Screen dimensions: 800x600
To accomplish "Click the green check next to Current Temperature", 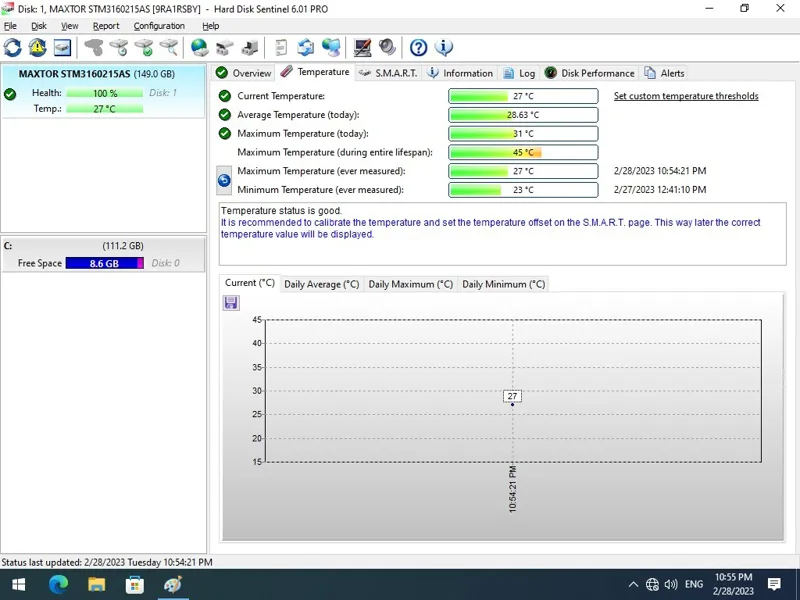I will 224,96.
